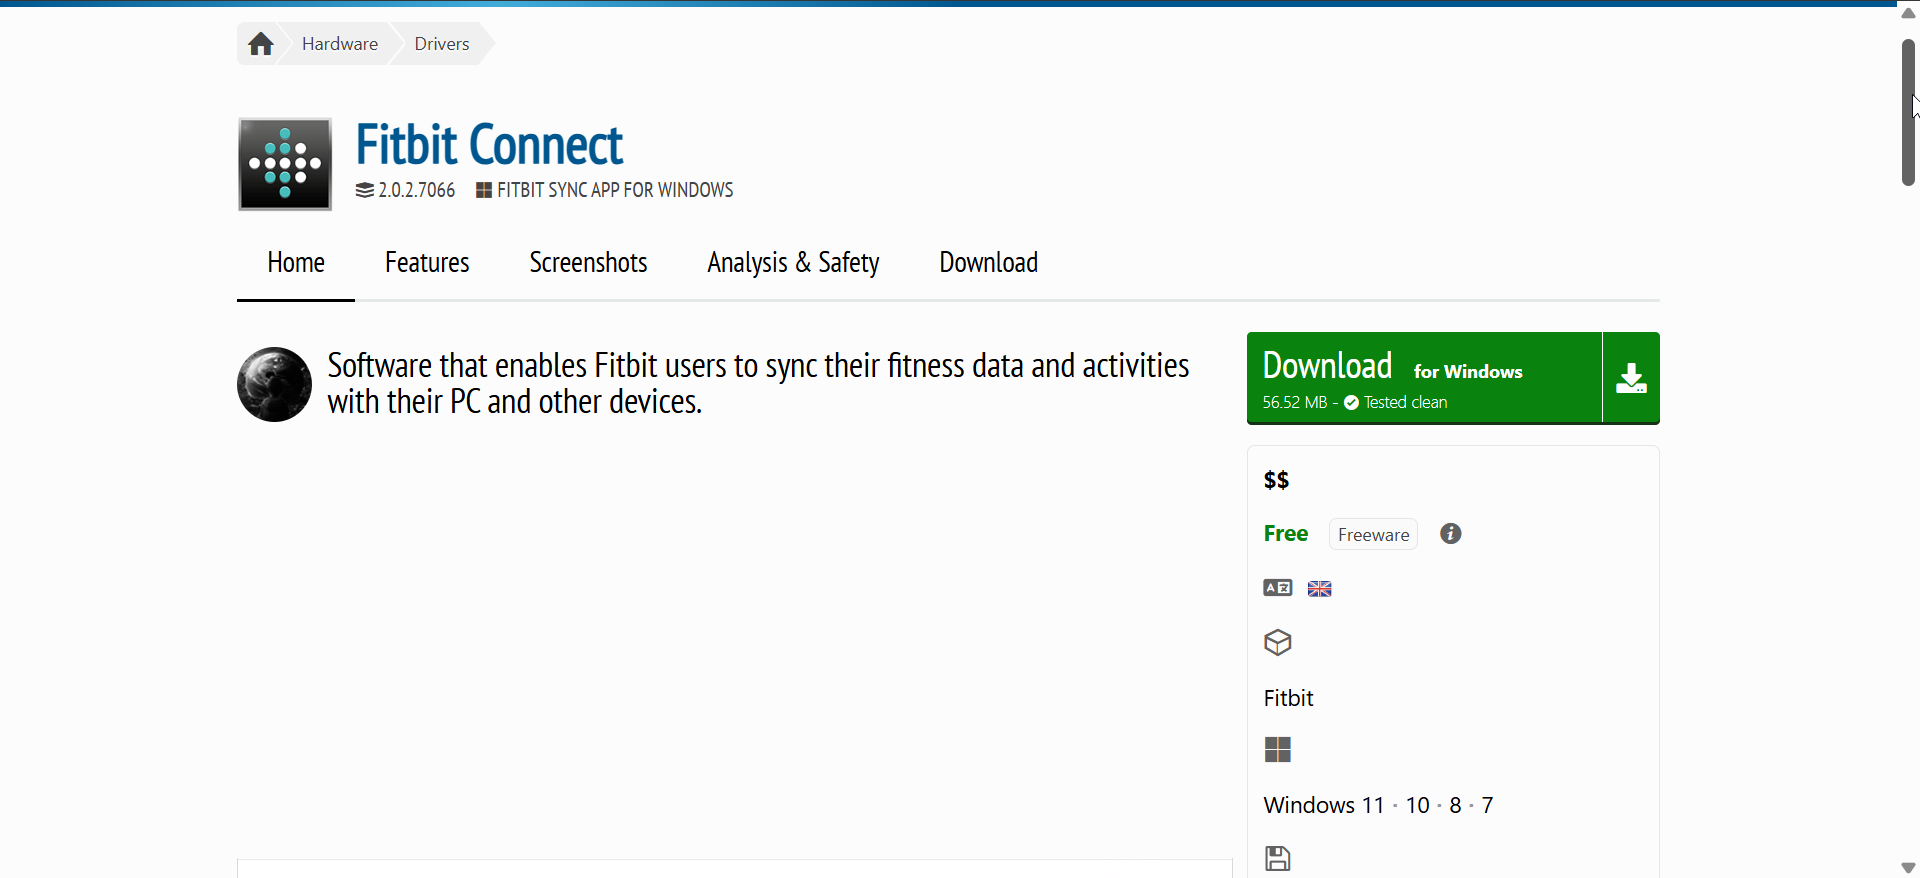Click the home icon in breadcrumb
1920x878 pixels.
[x=261, y=44]
